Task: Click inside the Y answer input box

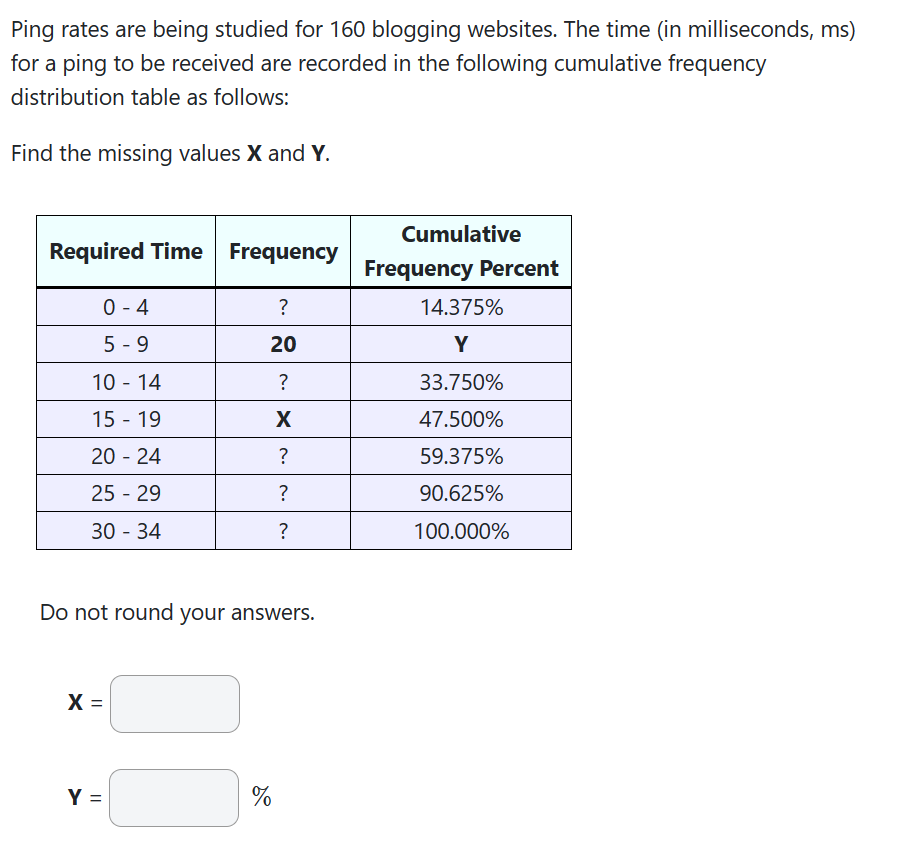Action: pos(172,798)
